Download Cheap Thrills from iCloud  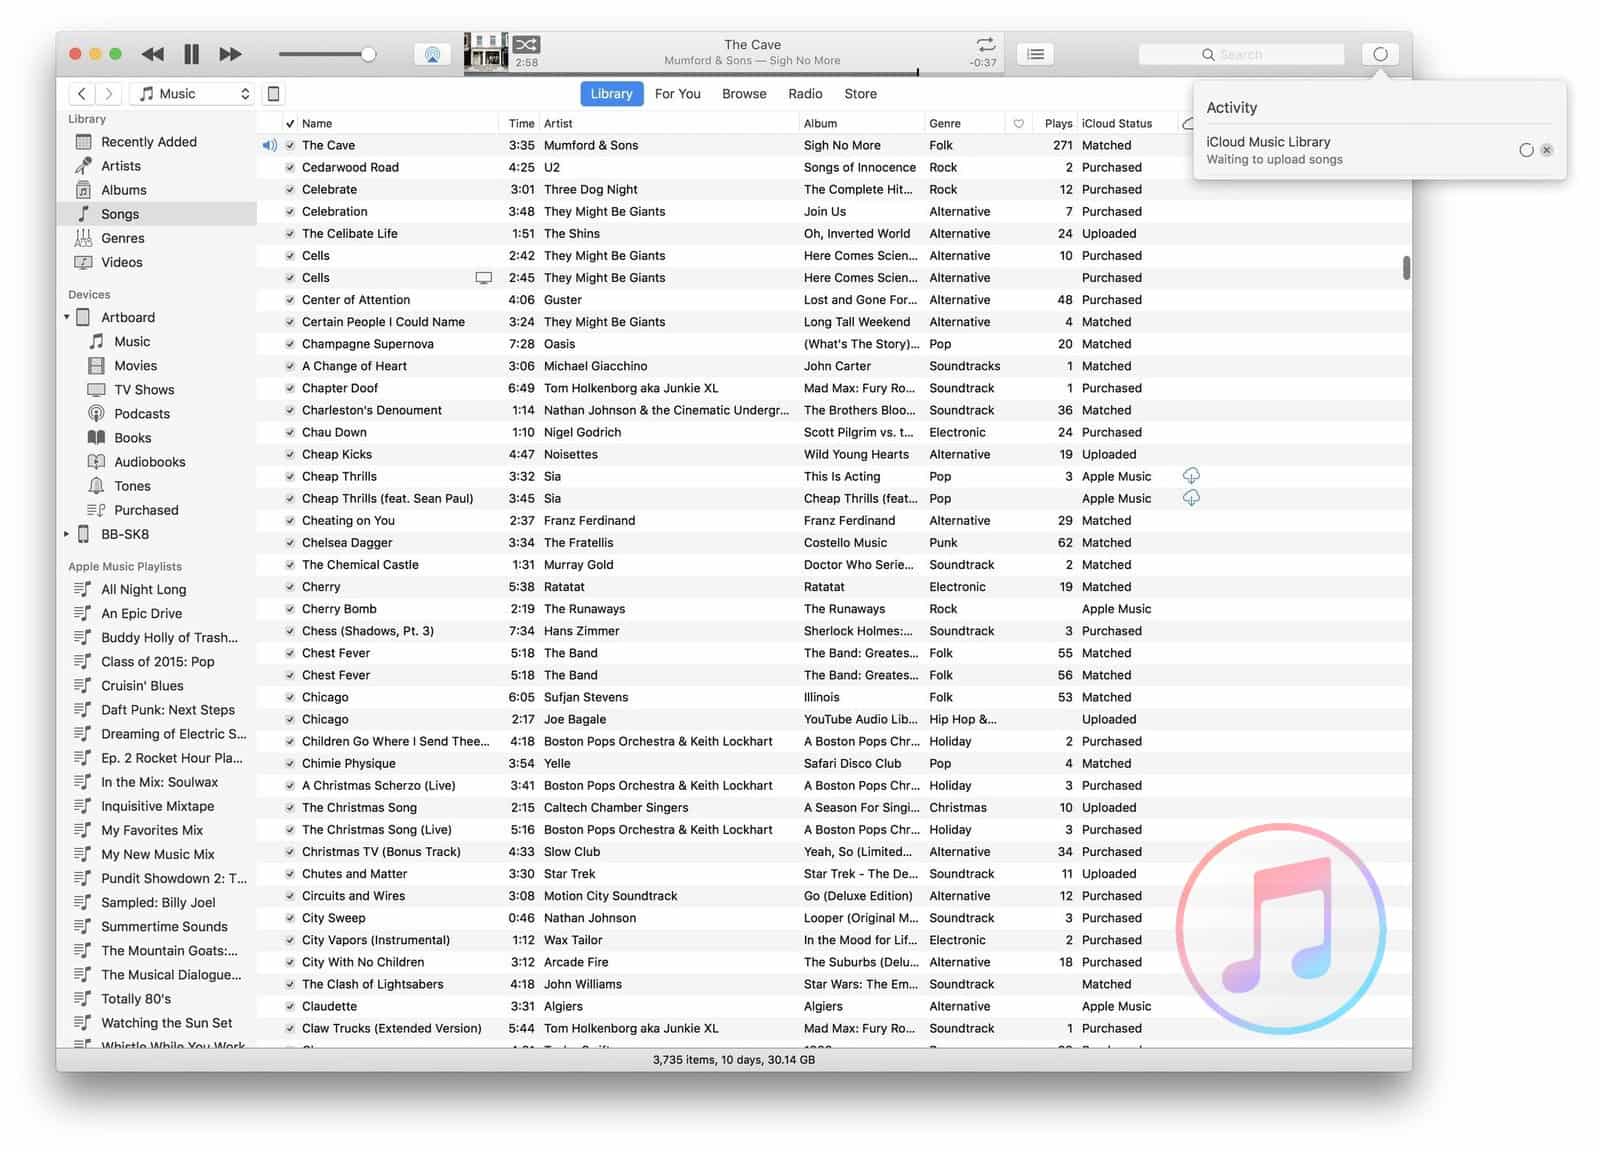click(1191, 476)
